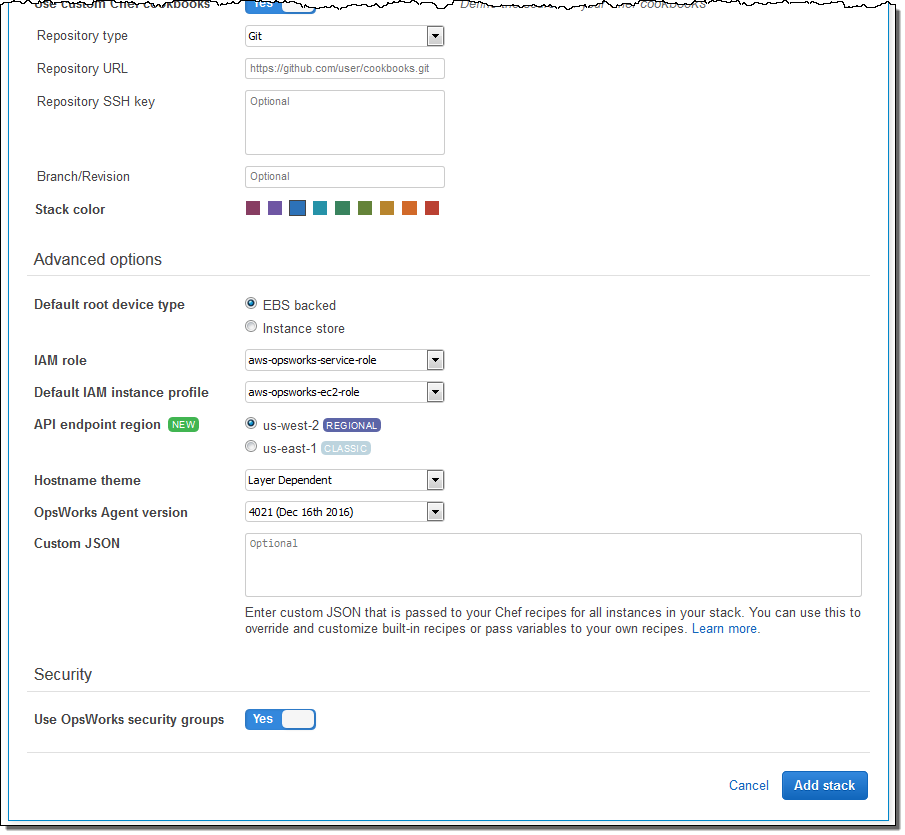Select EBS backed root device type

pos(251,304)
